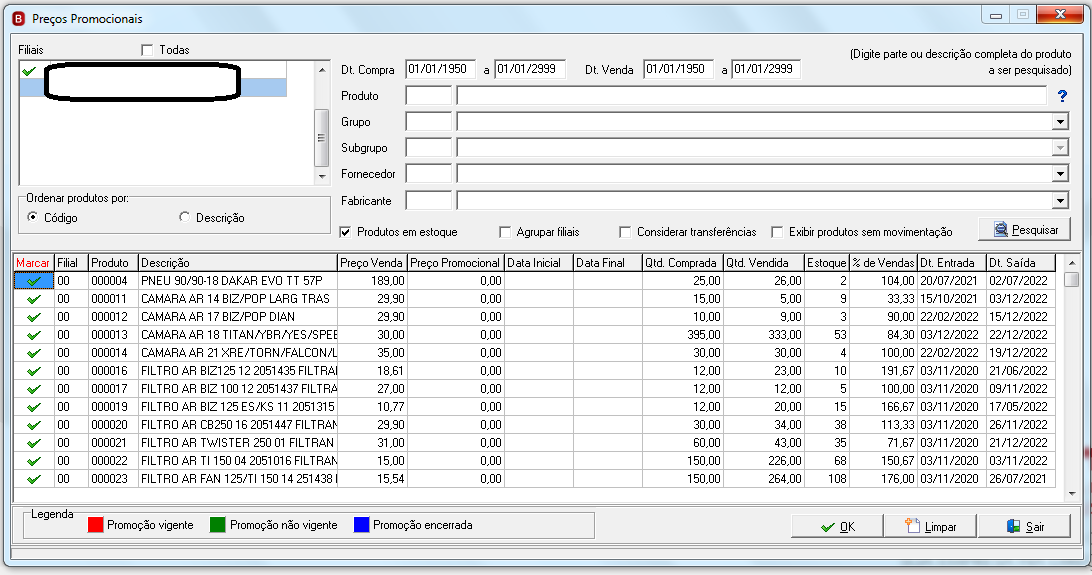Open the Grupo dropdown arrow

point(1060,122)
